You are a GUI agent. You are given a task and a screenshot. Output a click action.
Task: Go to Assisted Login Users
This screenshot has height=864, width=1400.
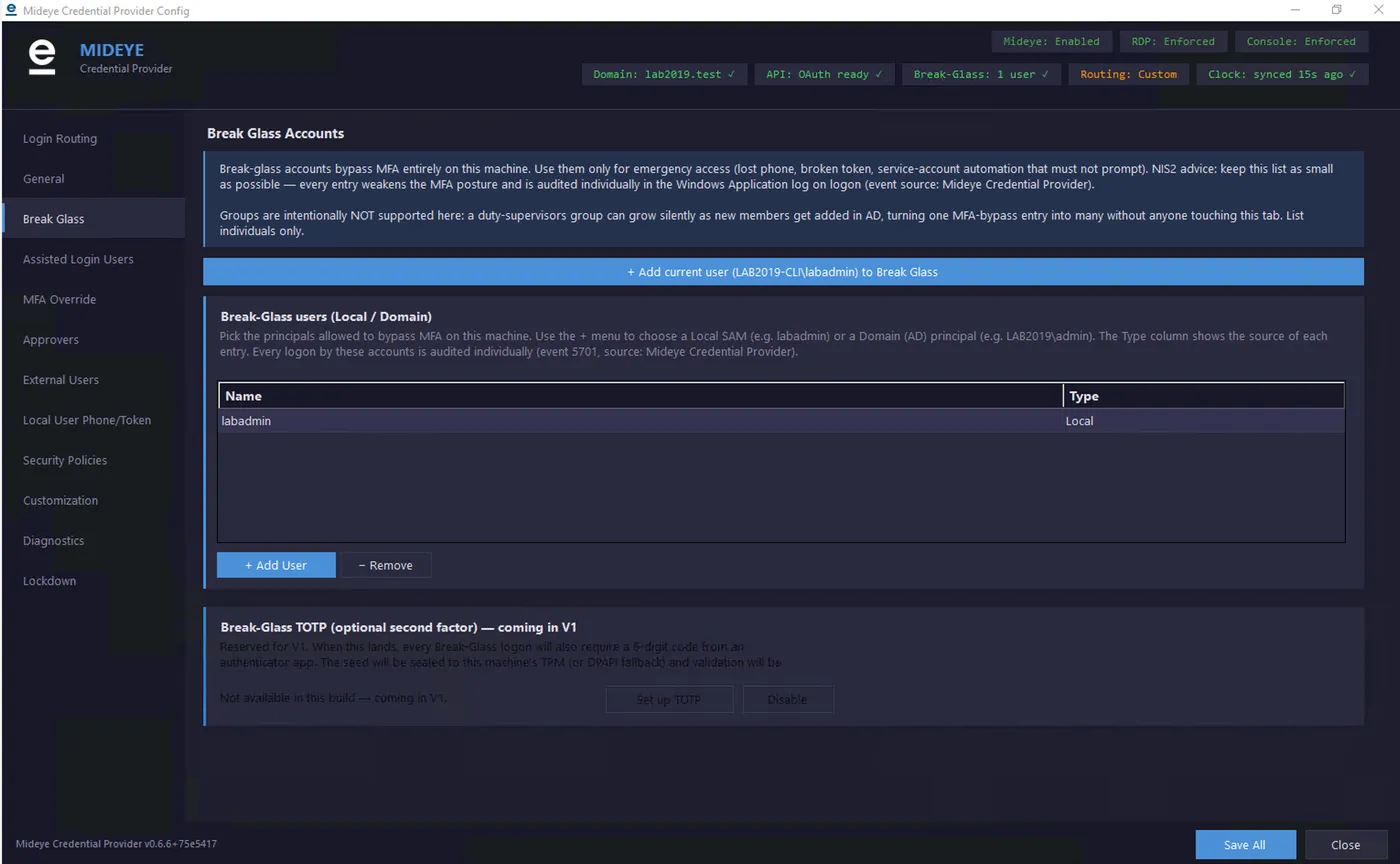pos(93,259)
